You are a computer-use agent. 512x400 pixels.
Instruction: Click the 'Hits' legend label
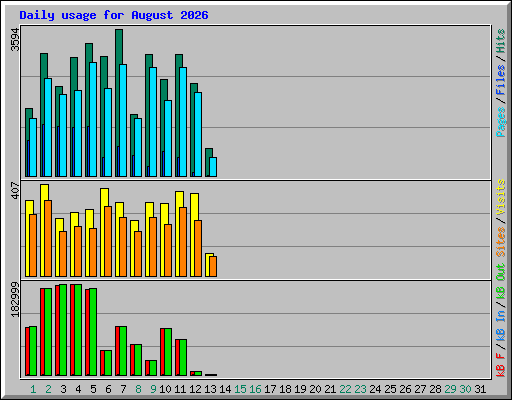pos(501,41)
